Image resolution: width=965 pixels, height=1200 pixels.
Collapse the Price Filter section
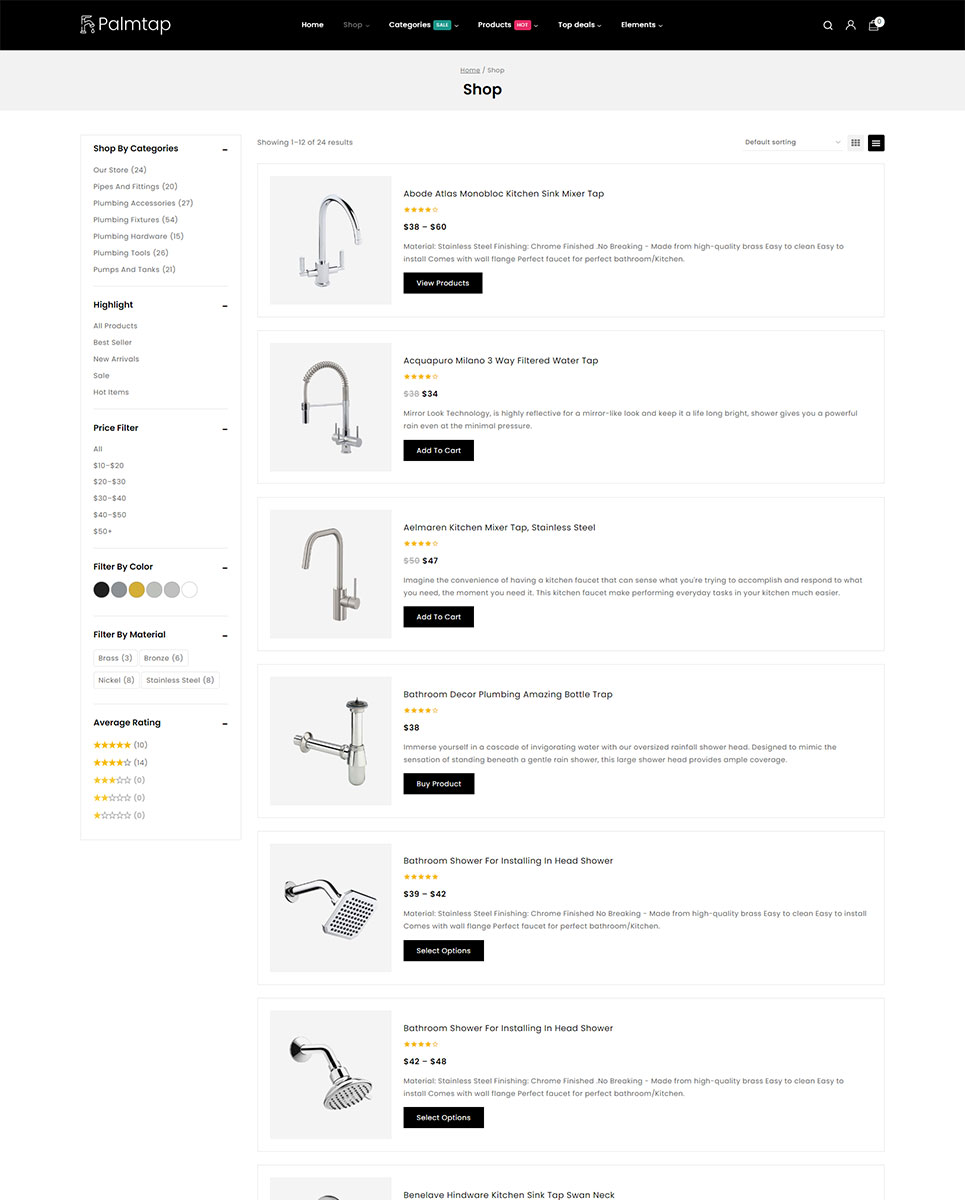coord(225,429)
